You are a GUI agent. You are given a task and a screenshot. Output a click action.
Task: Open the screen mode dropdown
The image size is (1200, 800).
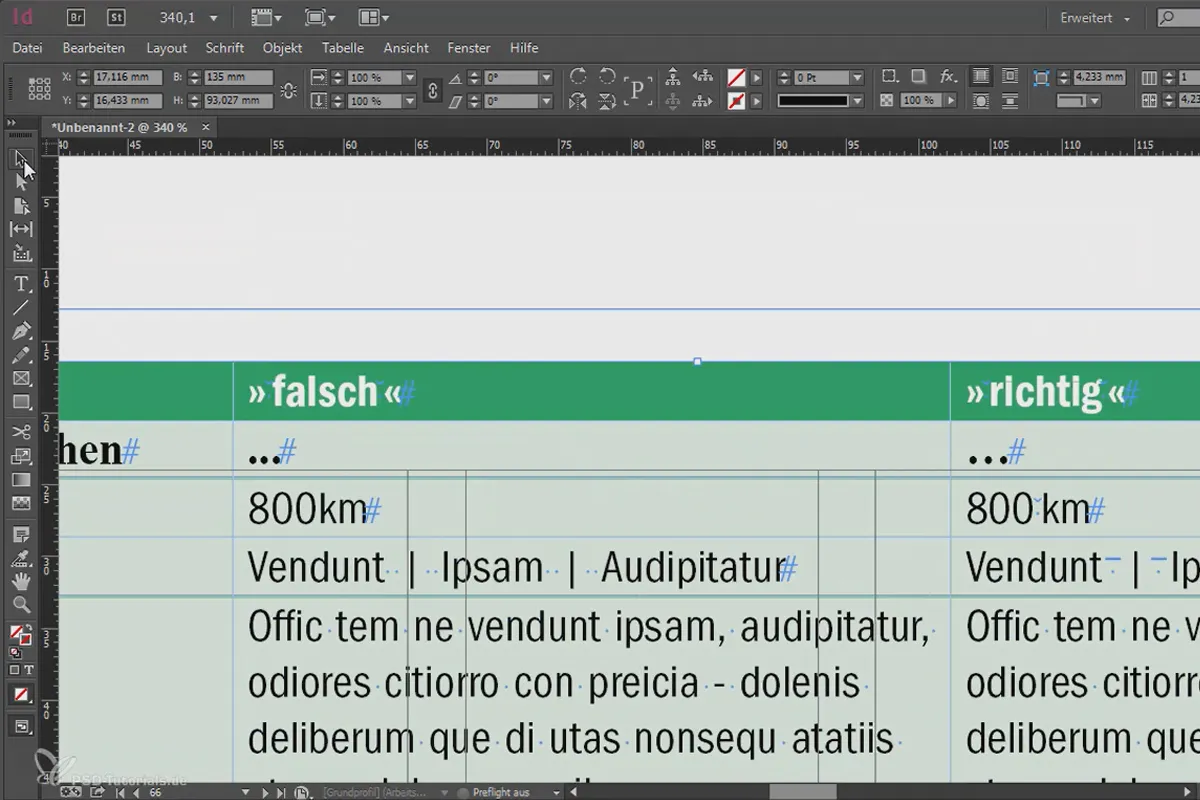pos(320,18)
